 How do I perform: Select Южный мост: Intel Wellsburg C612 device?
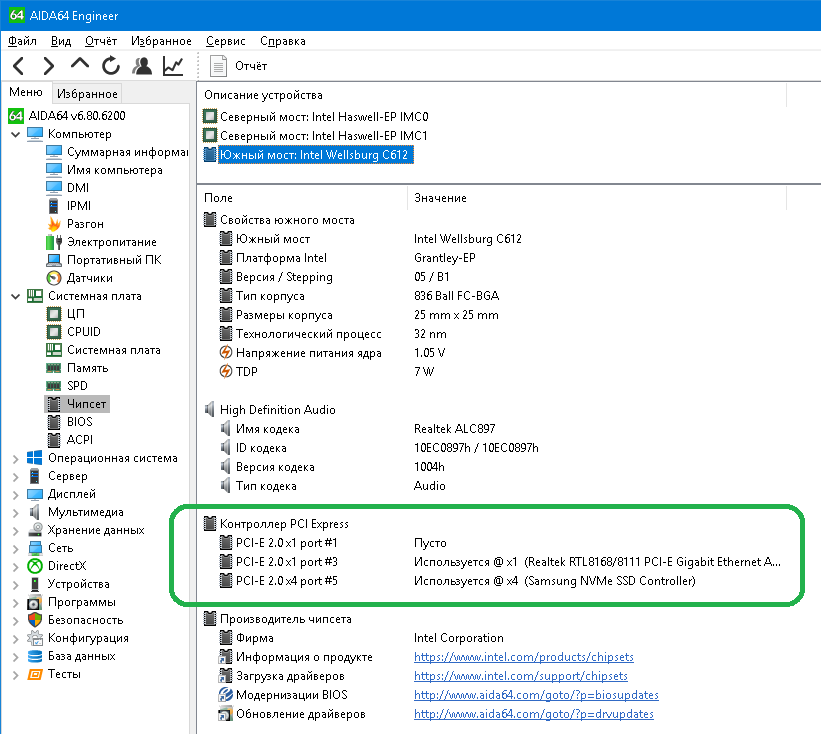[314, 155]
